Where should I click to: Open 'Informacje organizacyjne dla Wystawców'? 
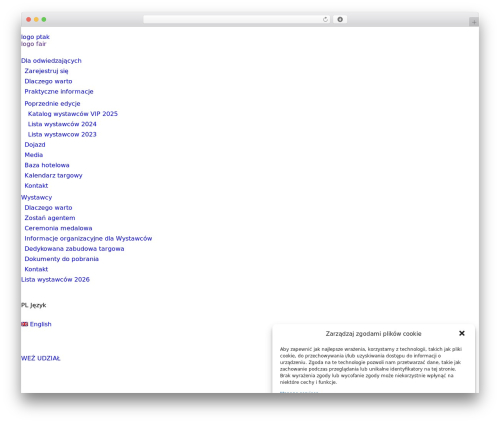point(88,239)
